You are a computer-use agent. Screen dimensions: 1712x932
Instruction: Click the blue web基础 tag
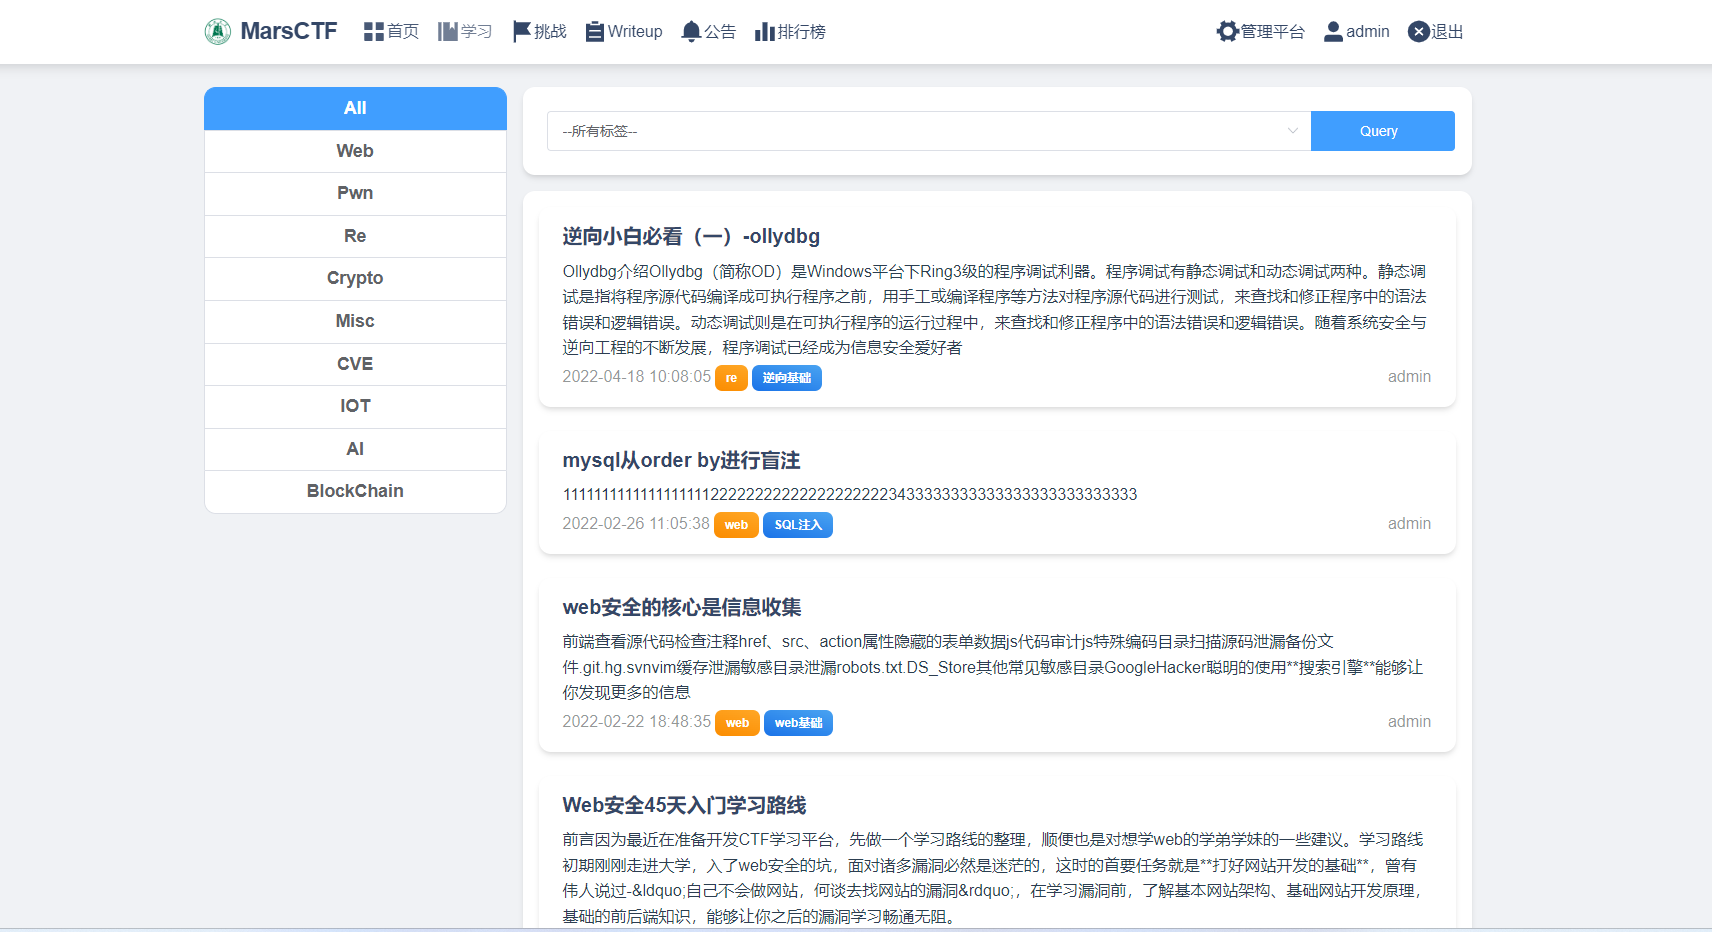point(798,723)
